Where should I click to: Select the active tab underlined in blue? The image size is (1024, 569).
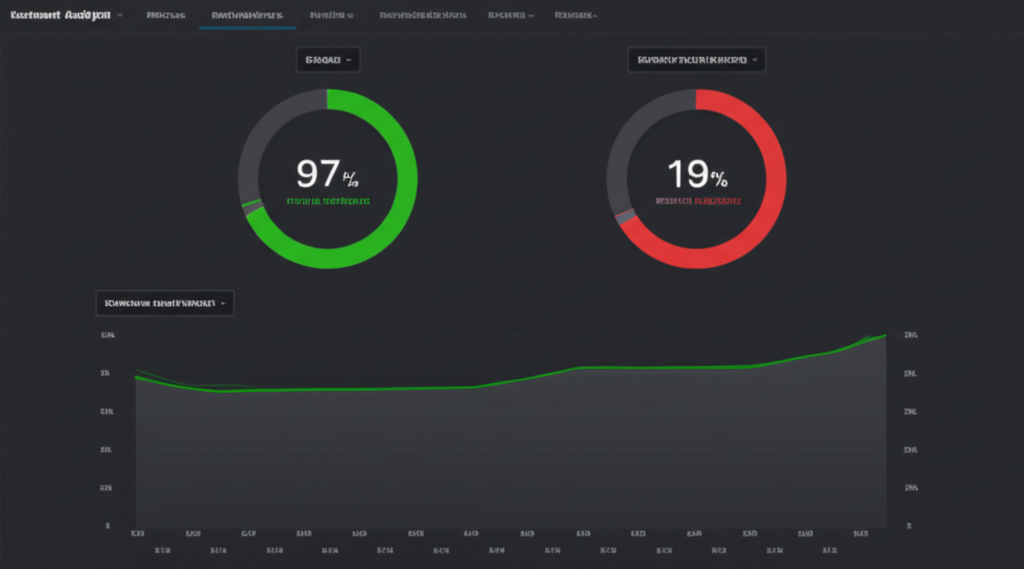coord(247,15)
